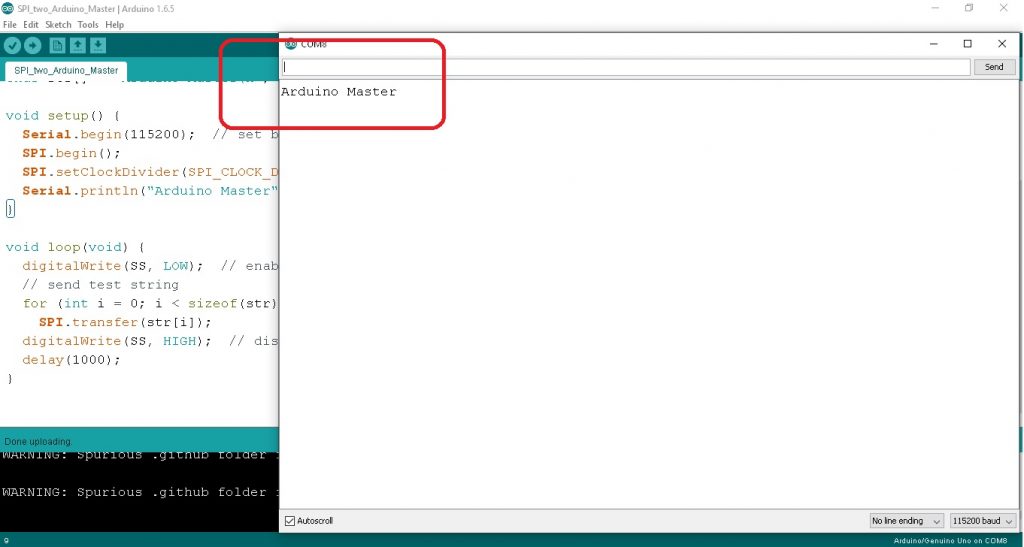Click the Verify sketch checkmark icon
The height and width of the screenshot is (547, 1024).
[12, 45]
